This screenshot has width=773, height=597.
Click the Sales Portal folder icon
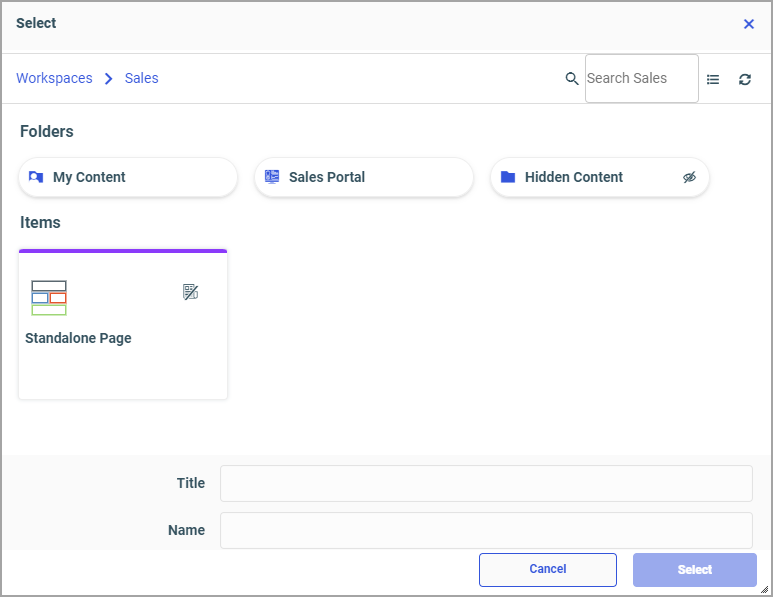(272, 177)
